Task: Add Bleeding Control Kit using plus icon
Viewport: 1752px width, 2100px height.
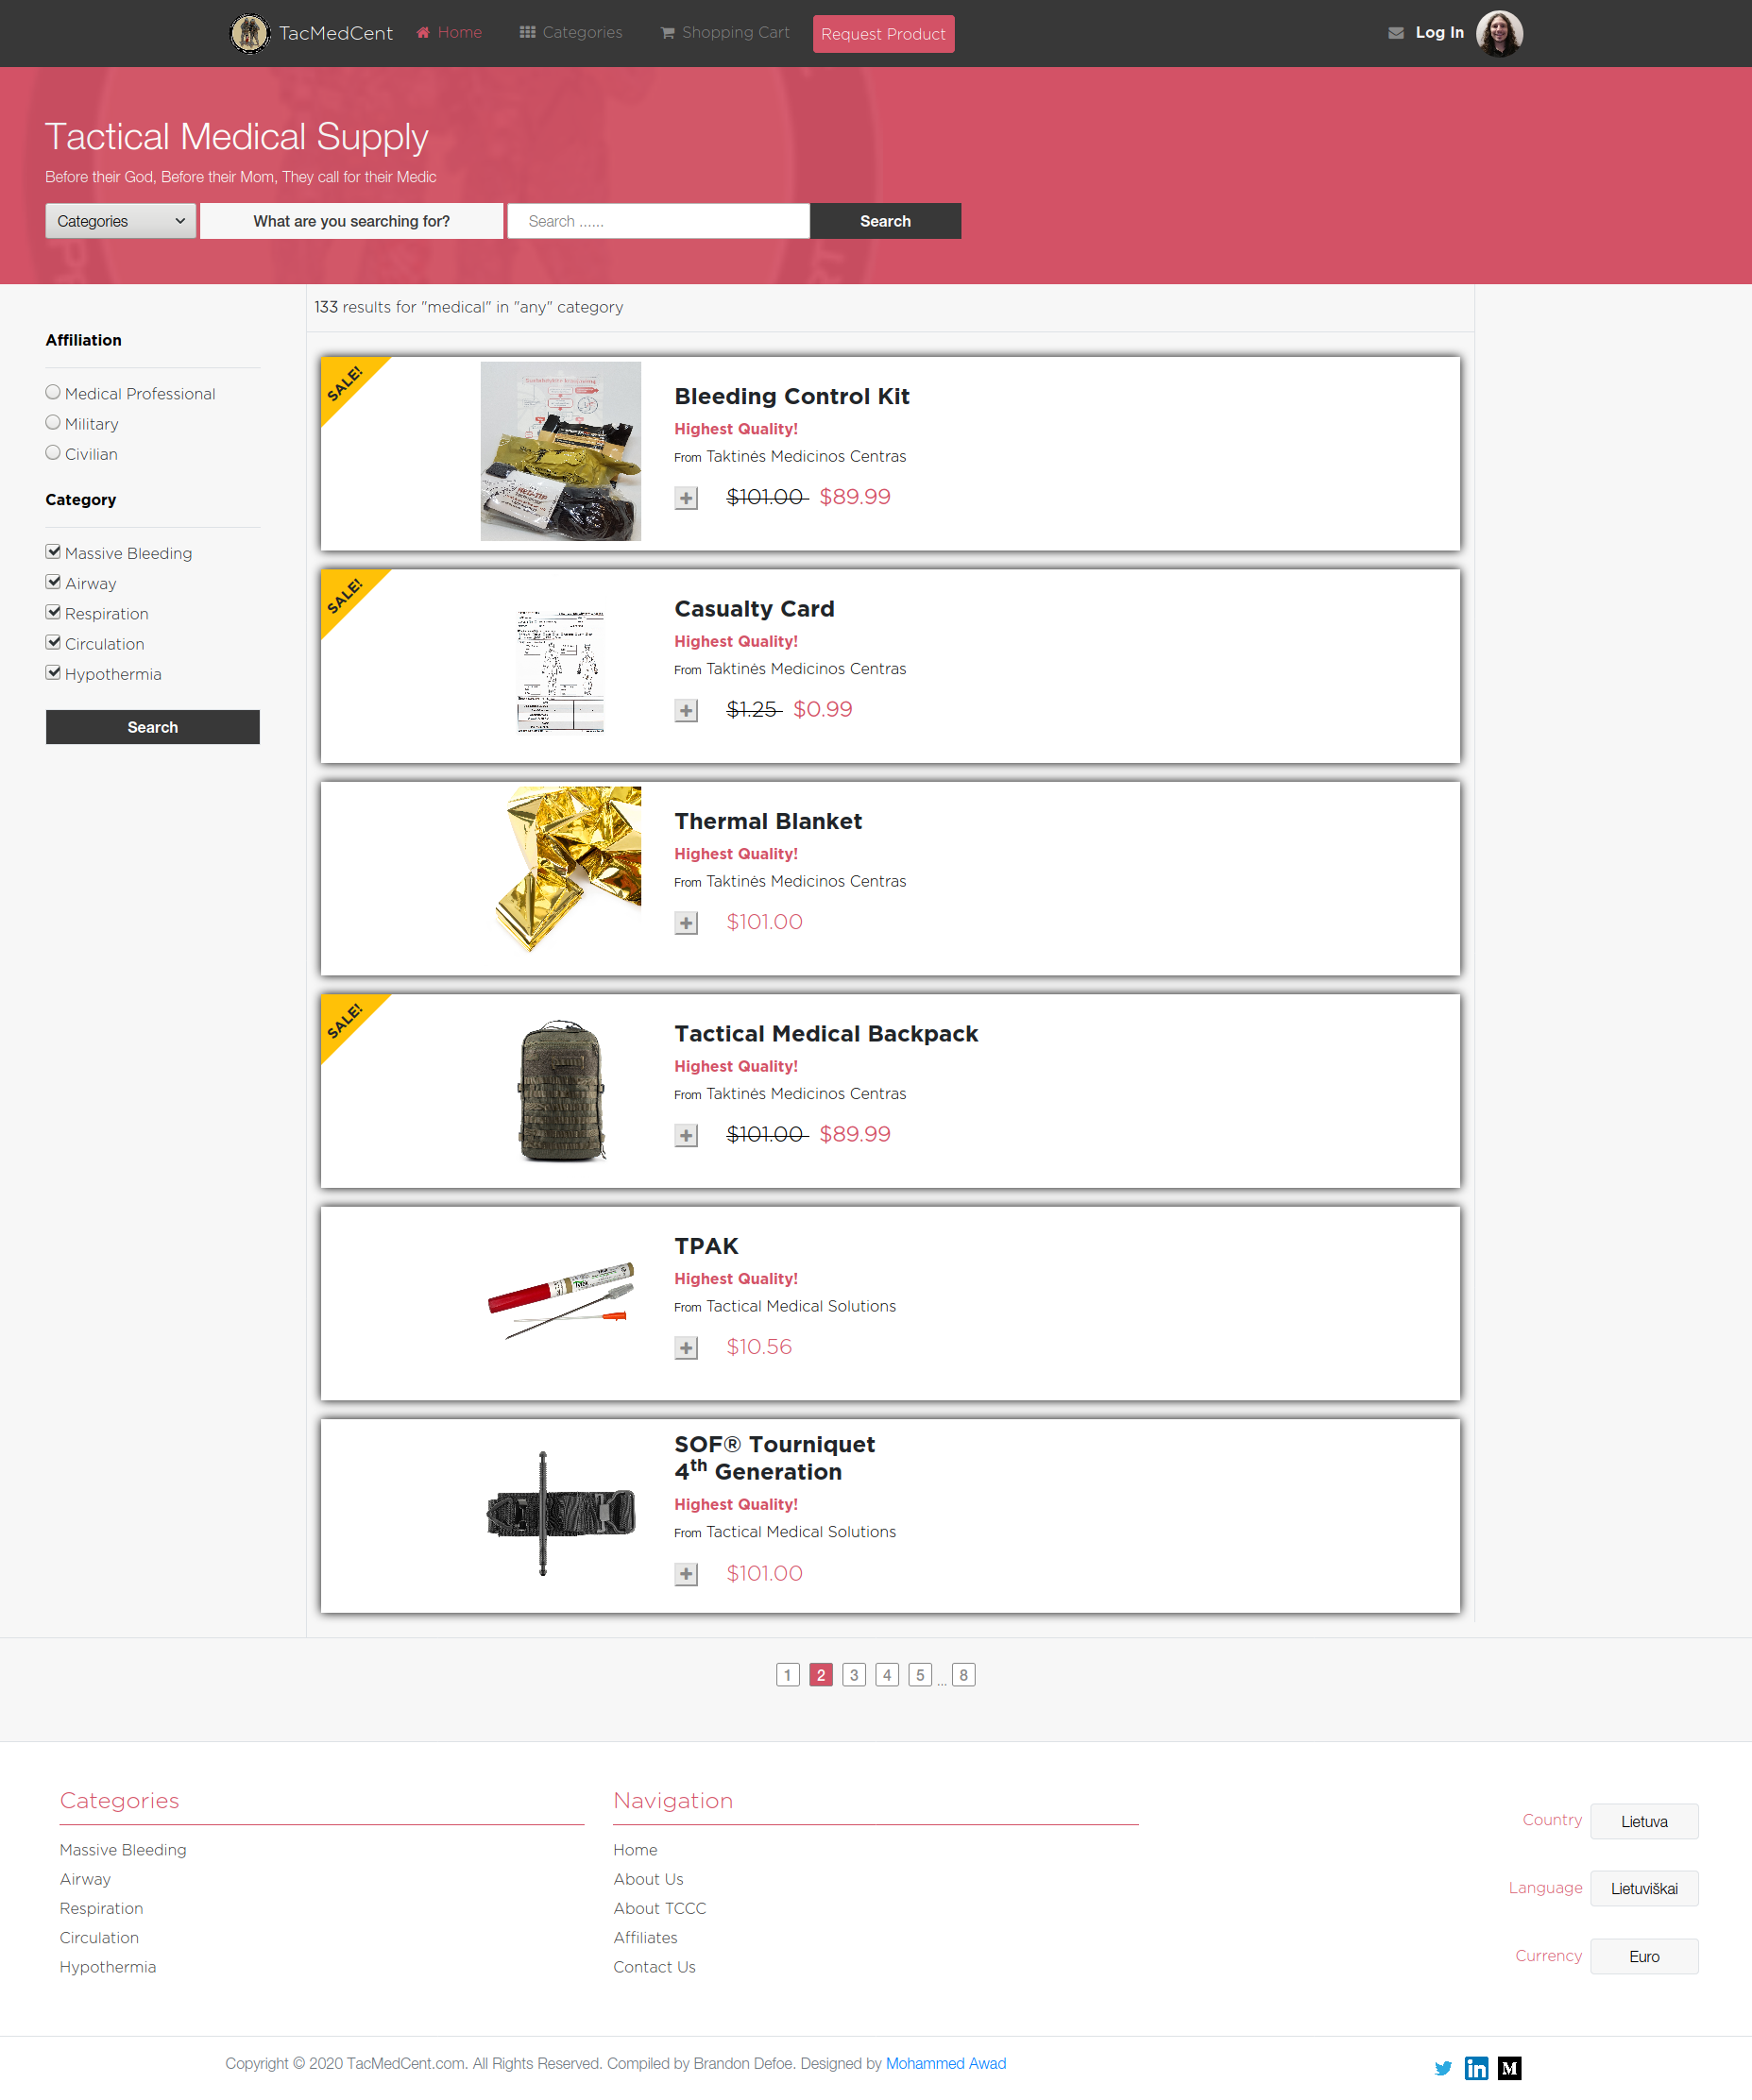Action: tap(685, 498)
